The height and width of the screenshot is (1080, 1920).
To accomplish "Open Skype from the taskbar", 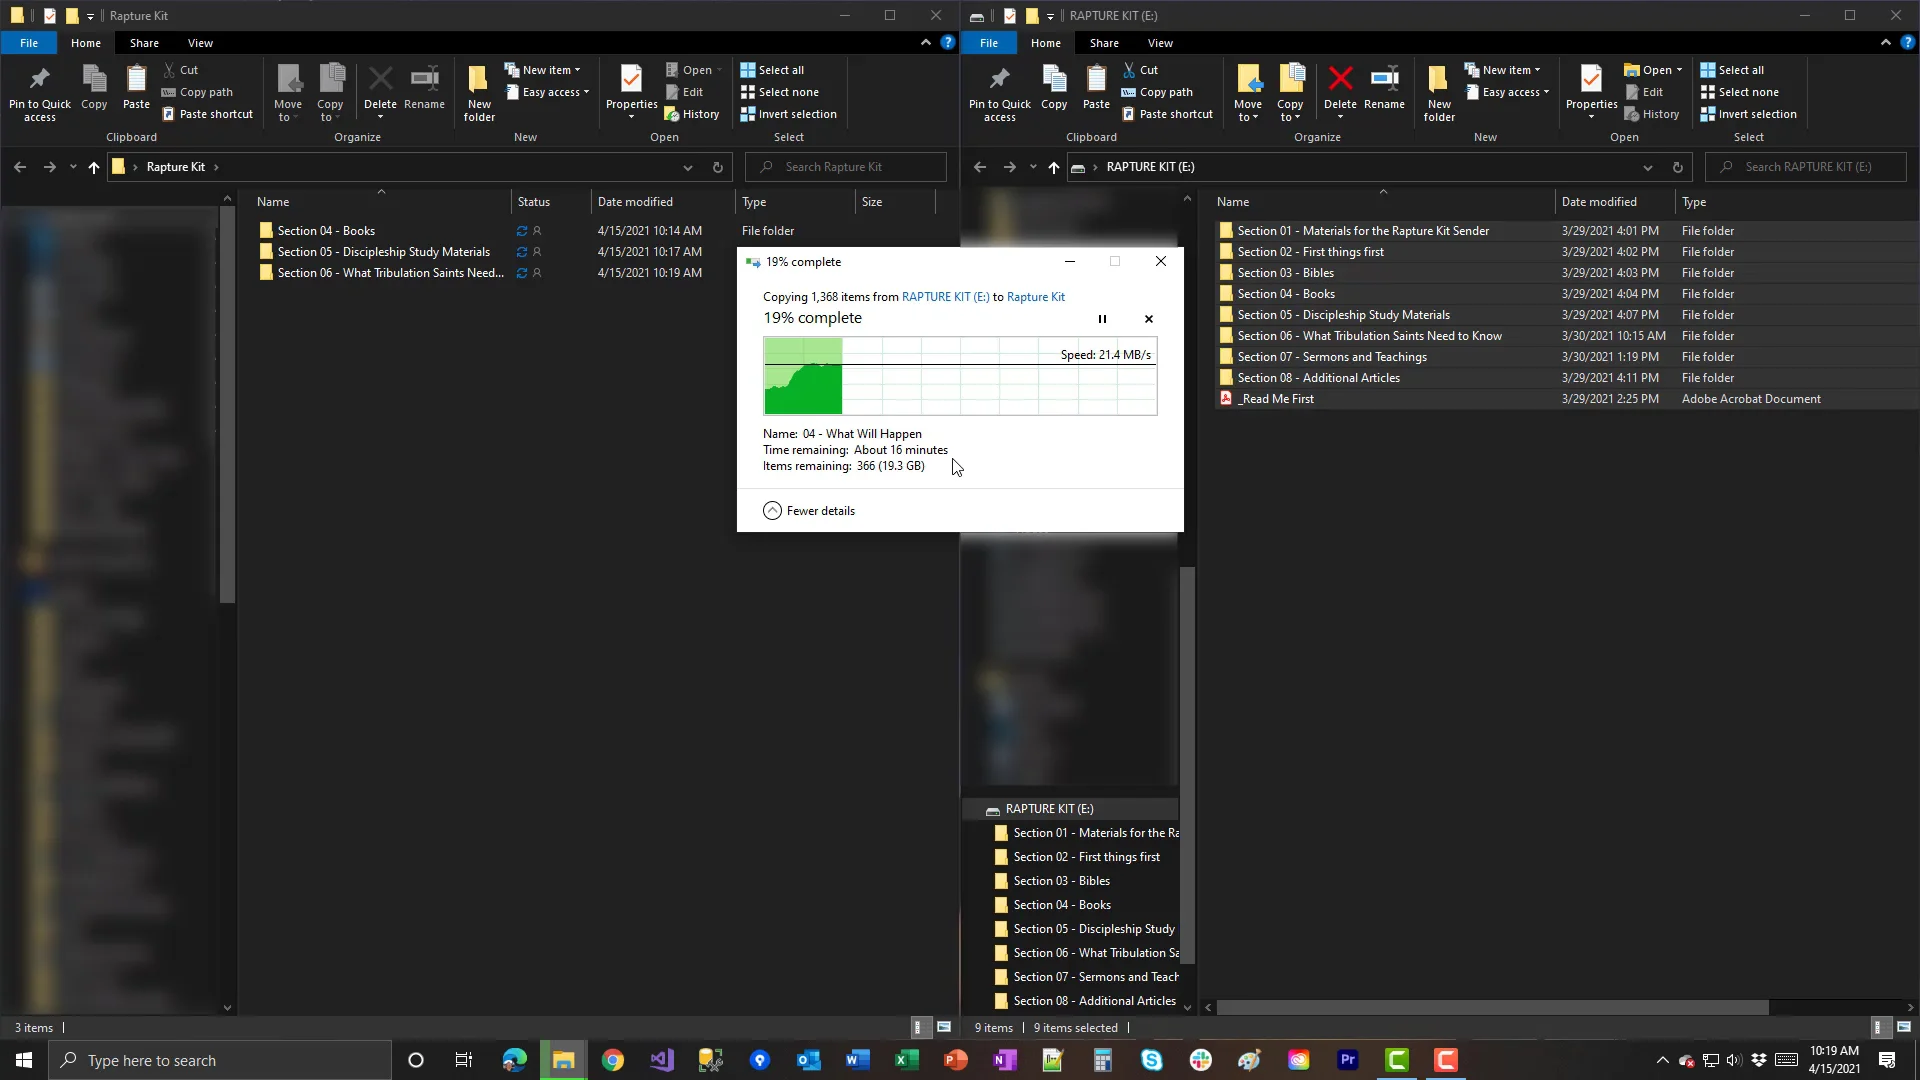I will 1151,1060.
